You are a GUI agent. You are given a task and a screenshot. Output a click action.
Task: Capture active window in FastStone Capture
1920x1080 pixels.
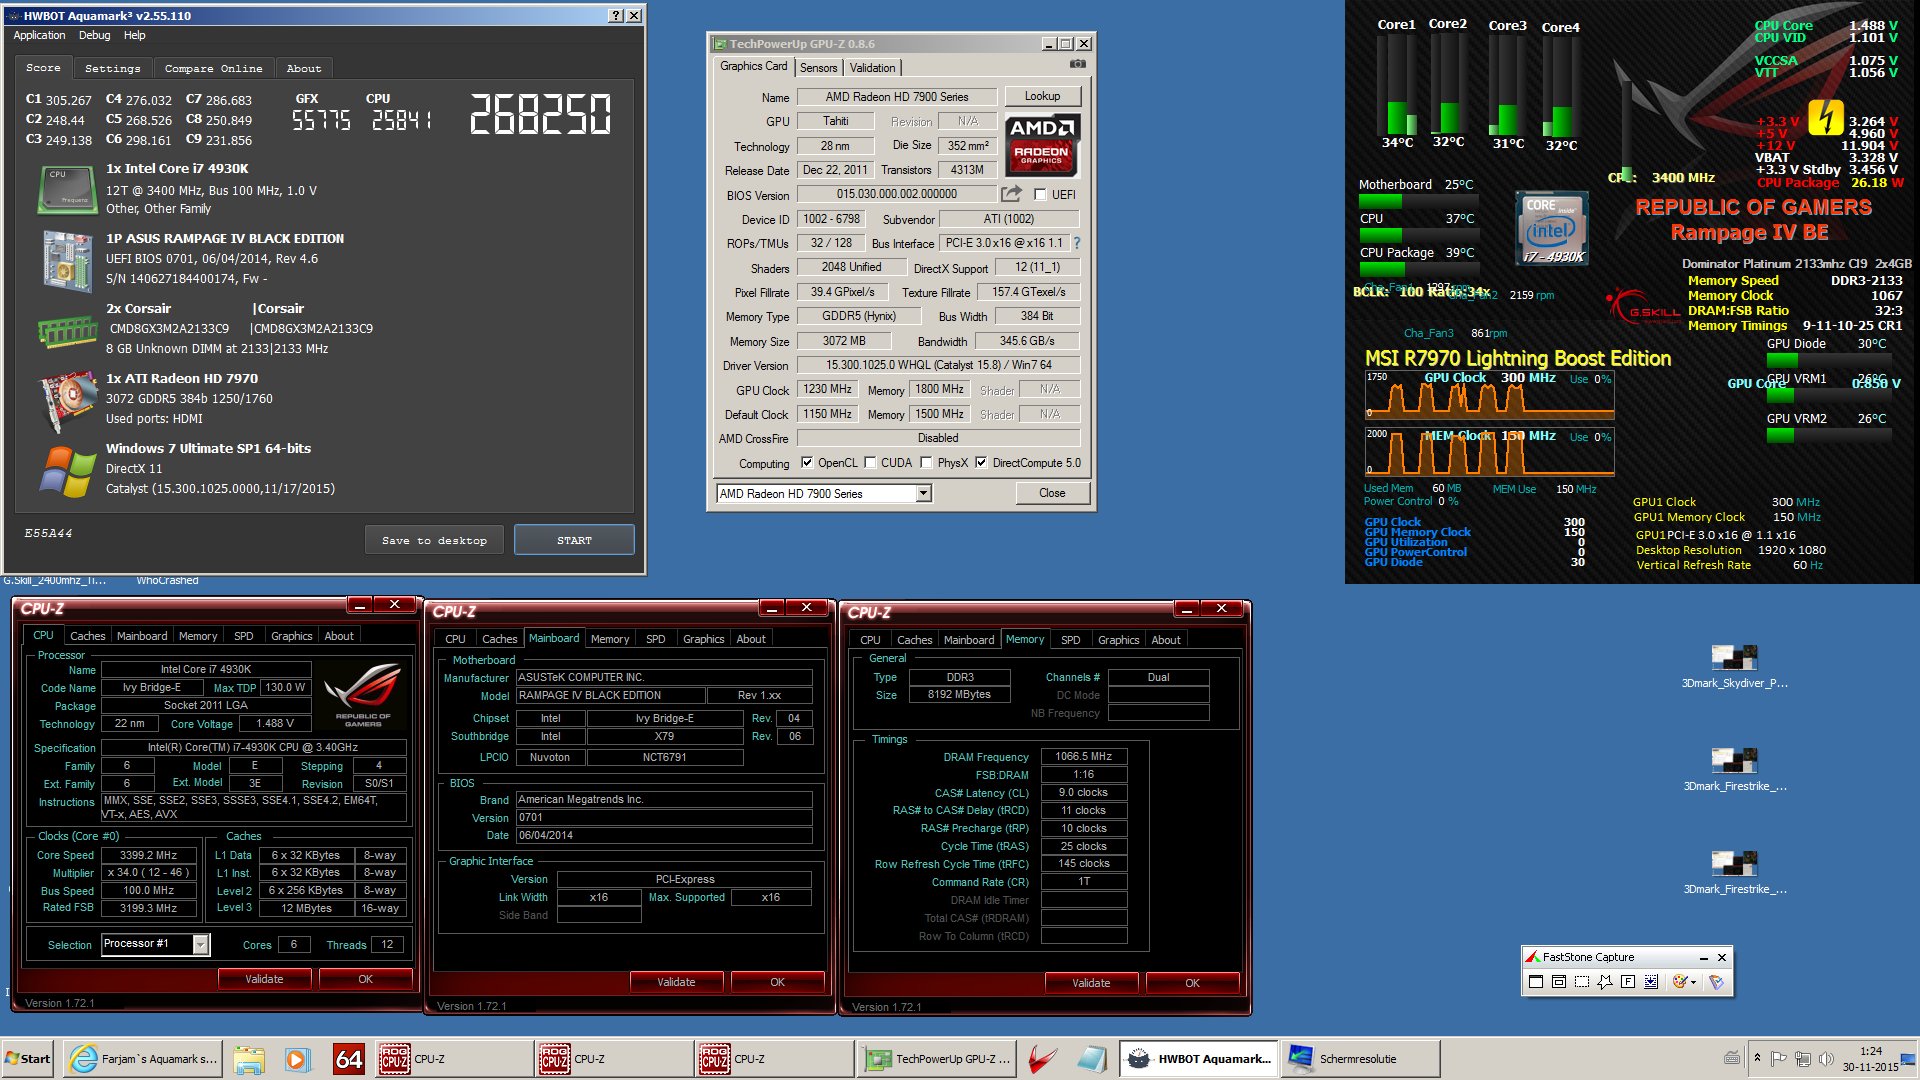coord(1535,982)
